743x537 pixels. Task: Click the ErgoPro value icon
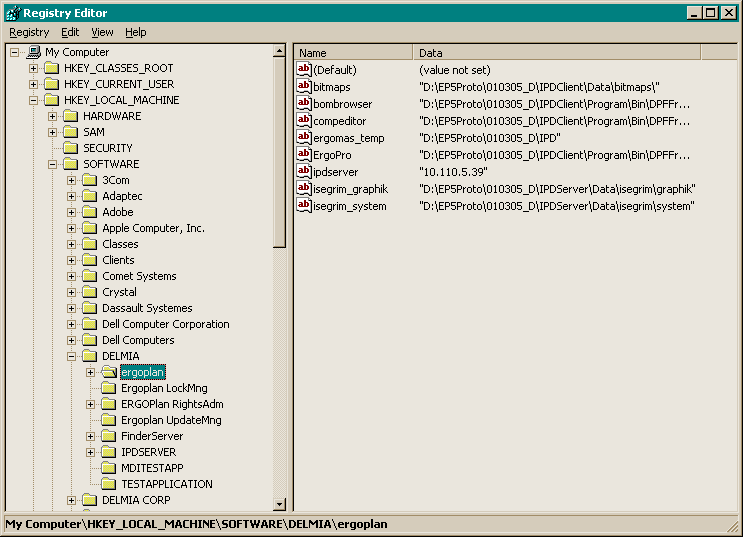[305, 155]
